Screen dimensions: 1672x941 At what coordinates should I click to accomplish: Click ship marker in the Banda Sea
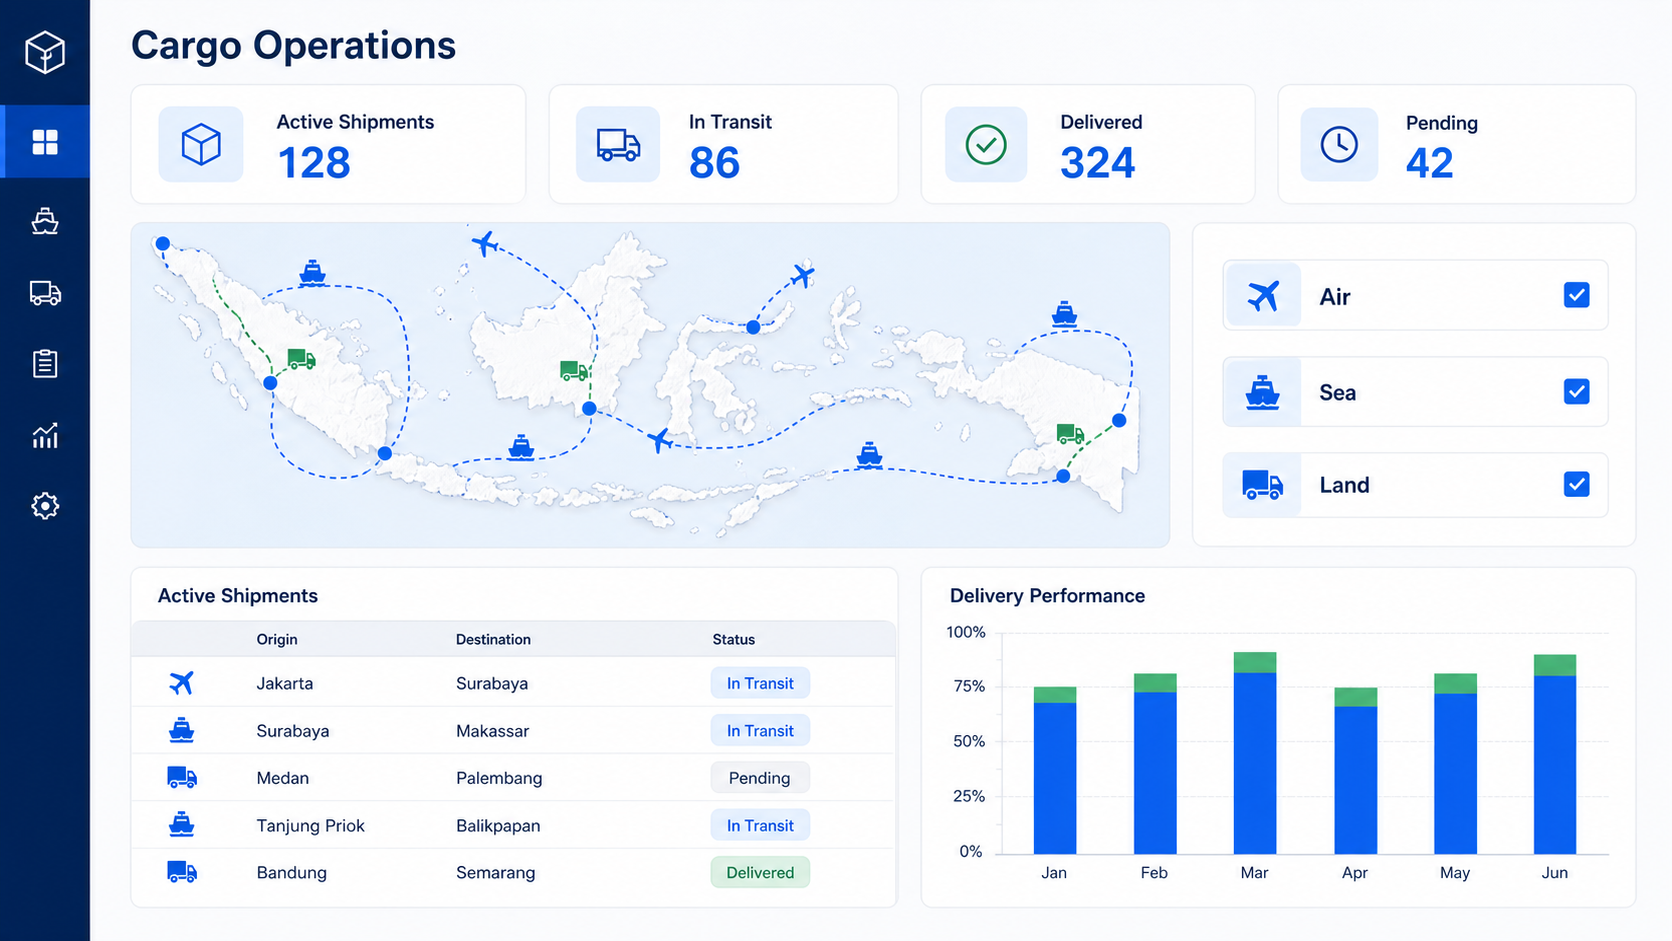[x=870, y=455]
